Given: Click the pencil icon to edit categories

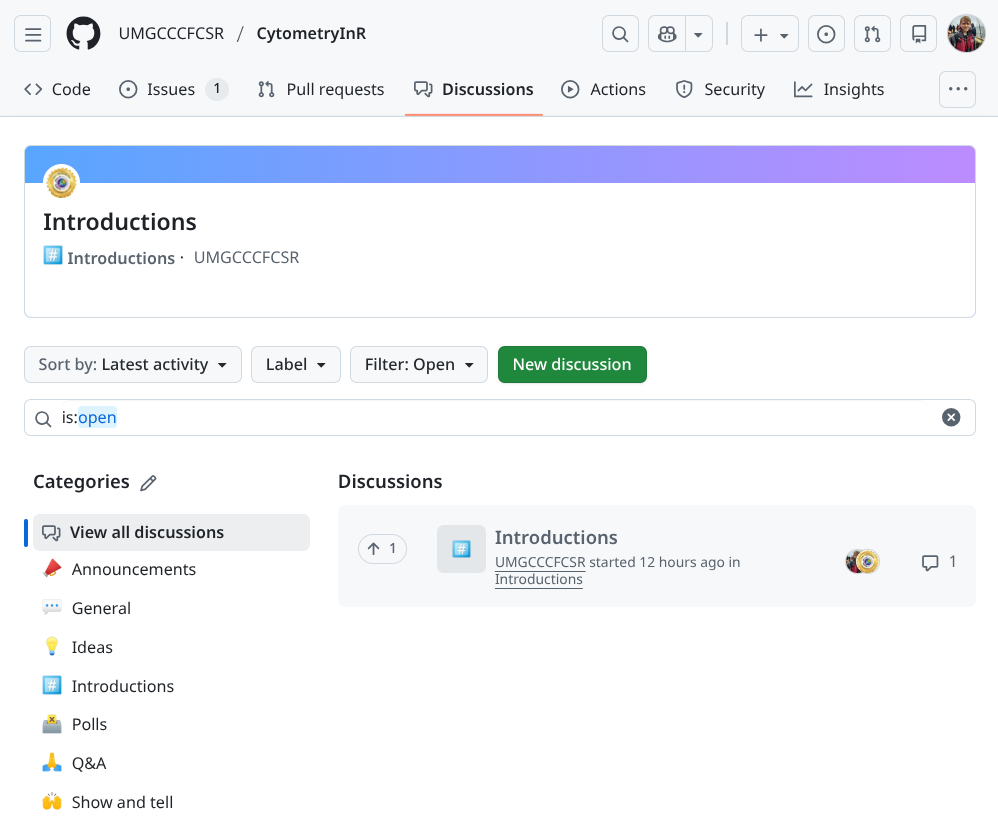Looking at the screenshot, I should tap(149, 483).
